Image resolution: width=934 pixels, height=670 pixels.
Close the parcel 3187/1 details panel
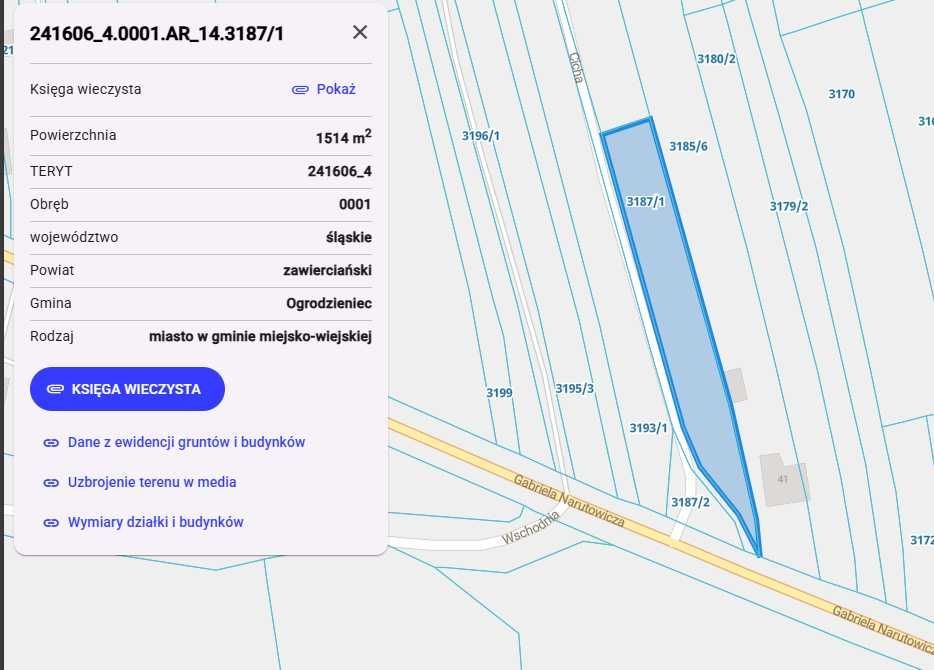359,31
